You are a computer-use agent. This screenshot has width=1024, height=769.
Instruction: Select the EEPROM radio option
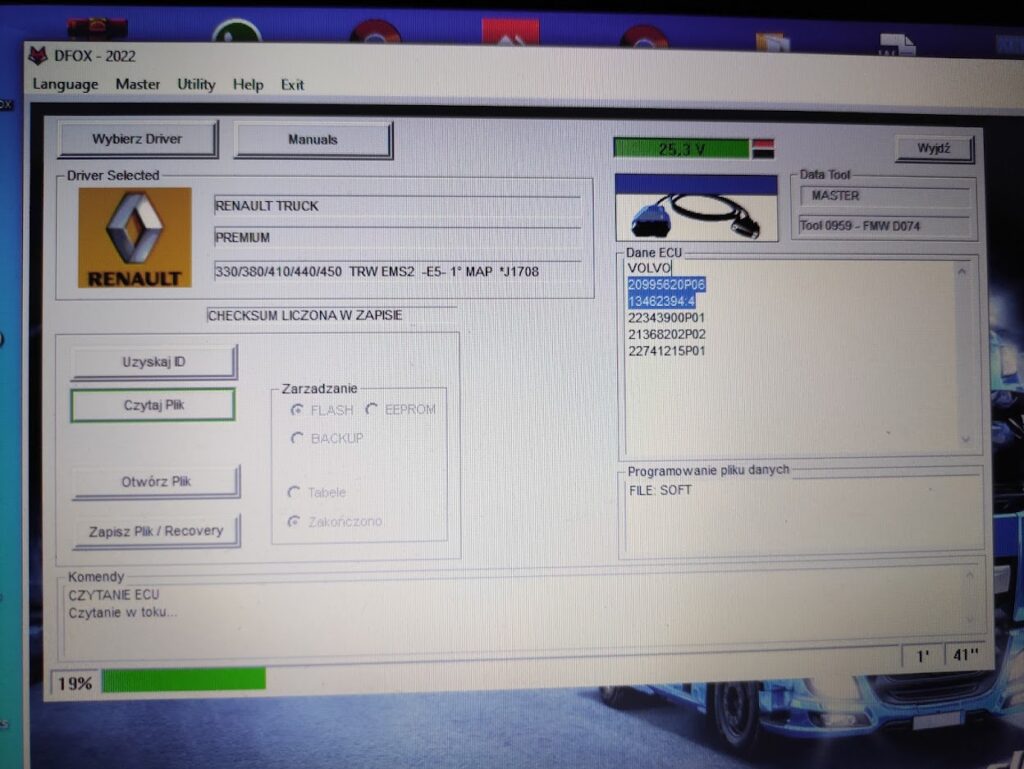372,409
